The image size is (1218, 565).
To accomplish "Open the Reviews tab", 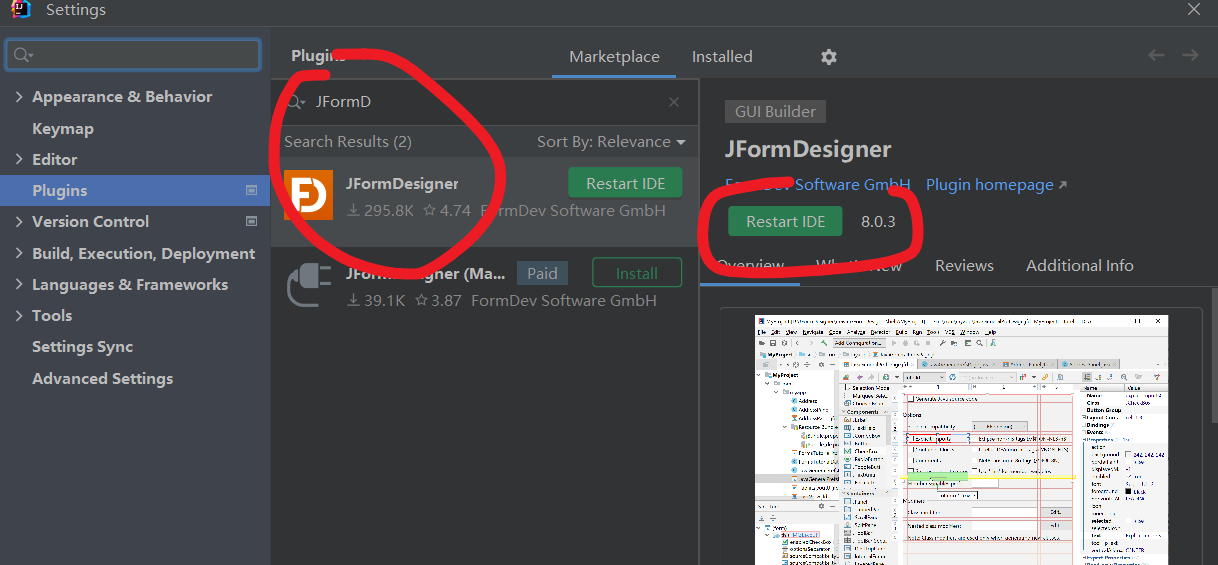I will coord(964,265).
